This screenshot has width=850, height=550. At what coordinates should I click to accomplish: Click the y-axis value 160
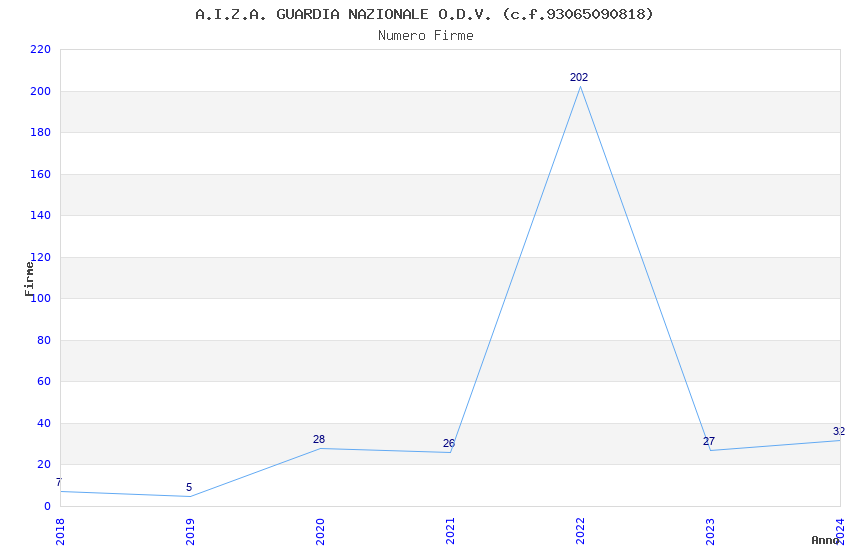point(41,174)
